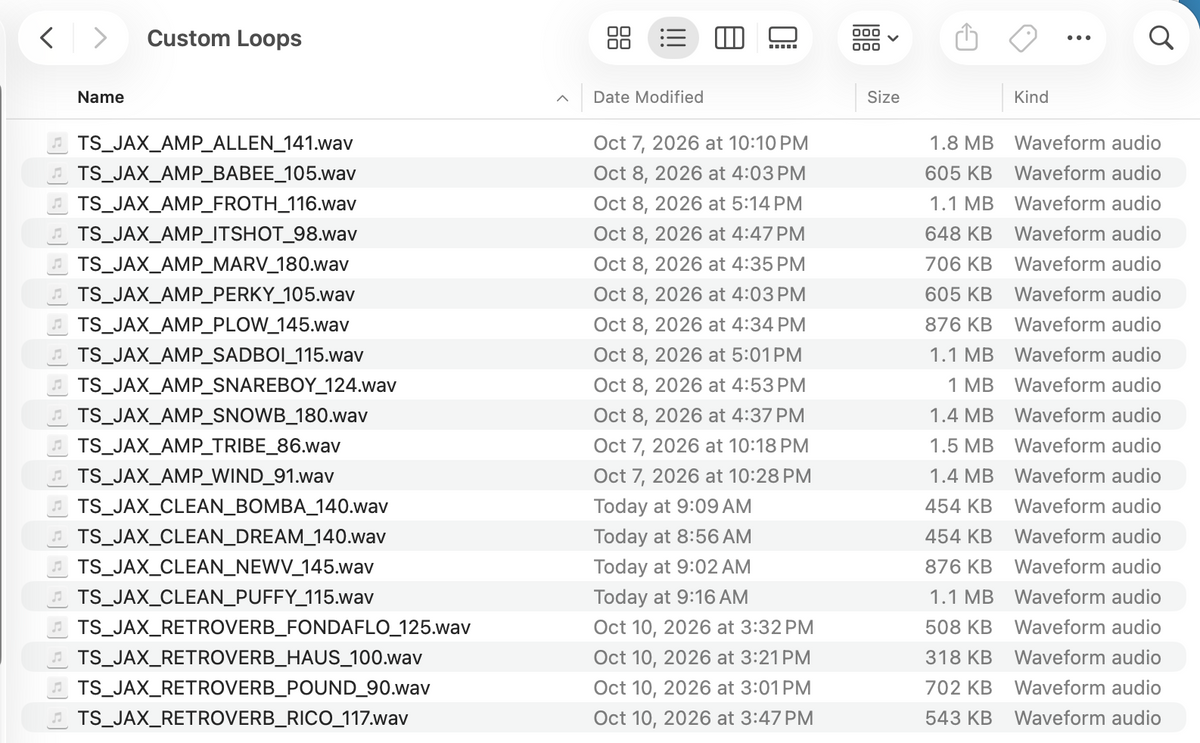Select file name TS_JAX_AMP_ITSHOT_98.wav
Screen dimensions: 1200x743
coord(217,234)
